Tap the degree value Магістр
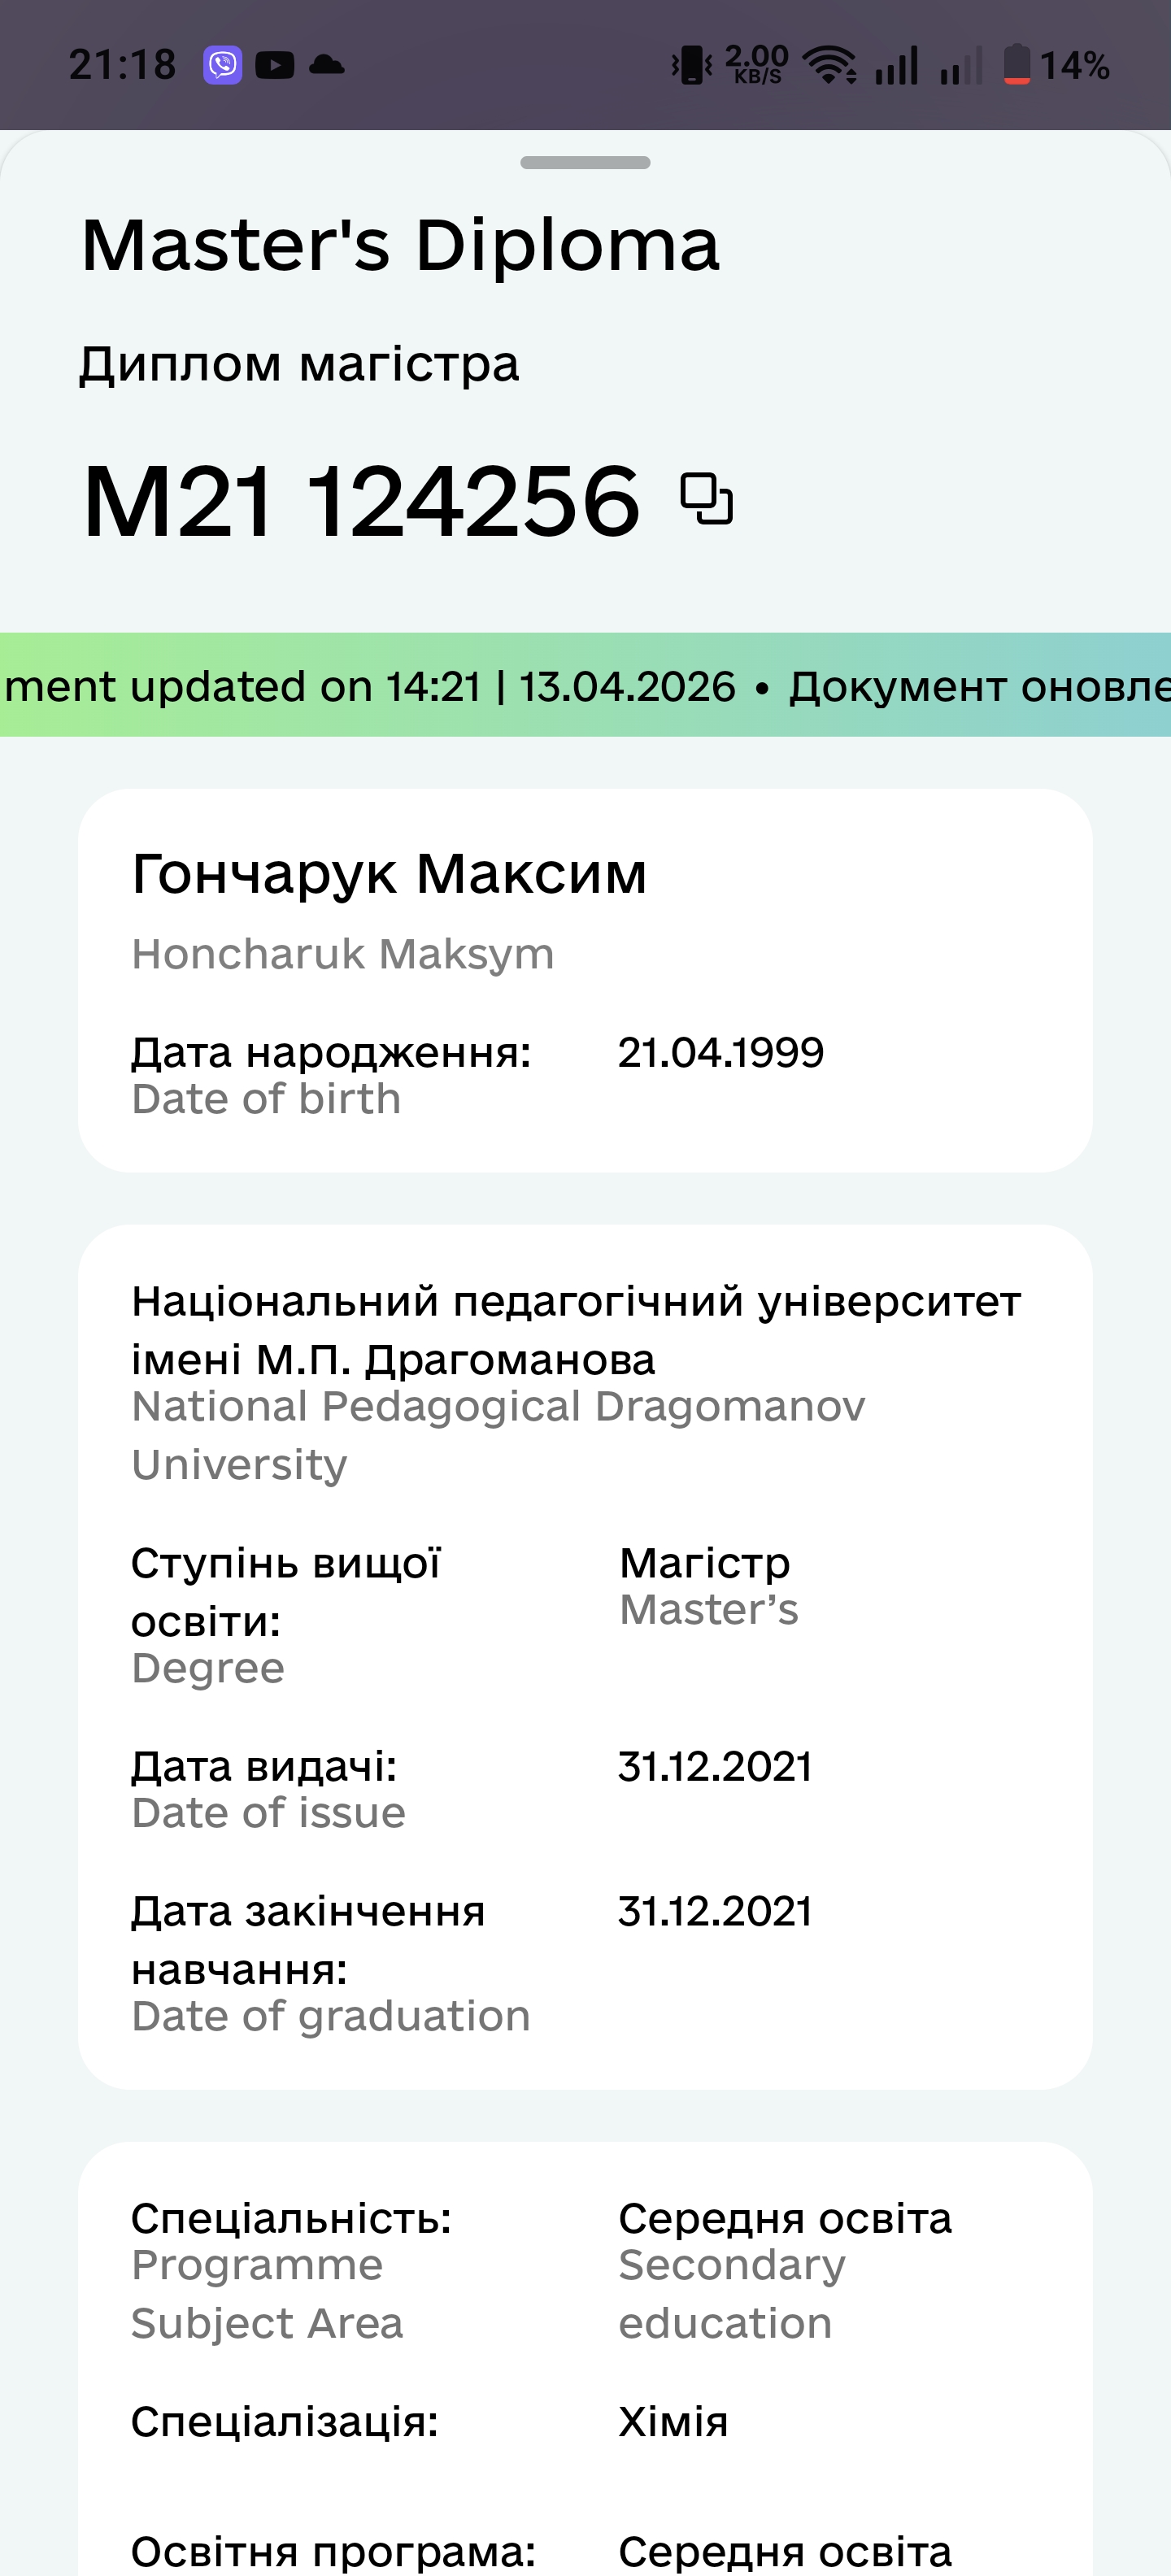The image size is (1171, 2576). [x=704, y=1563]
